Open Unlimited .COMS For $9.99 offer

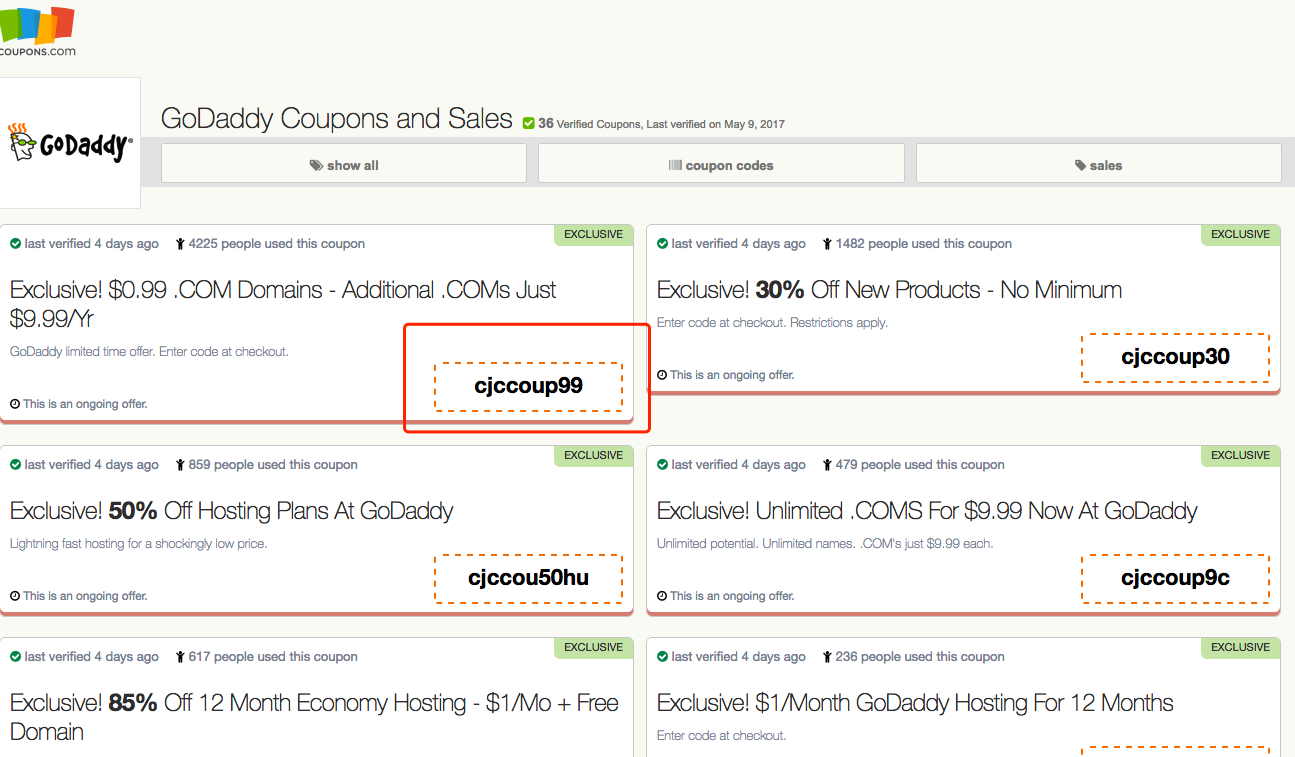click(927, 511)
